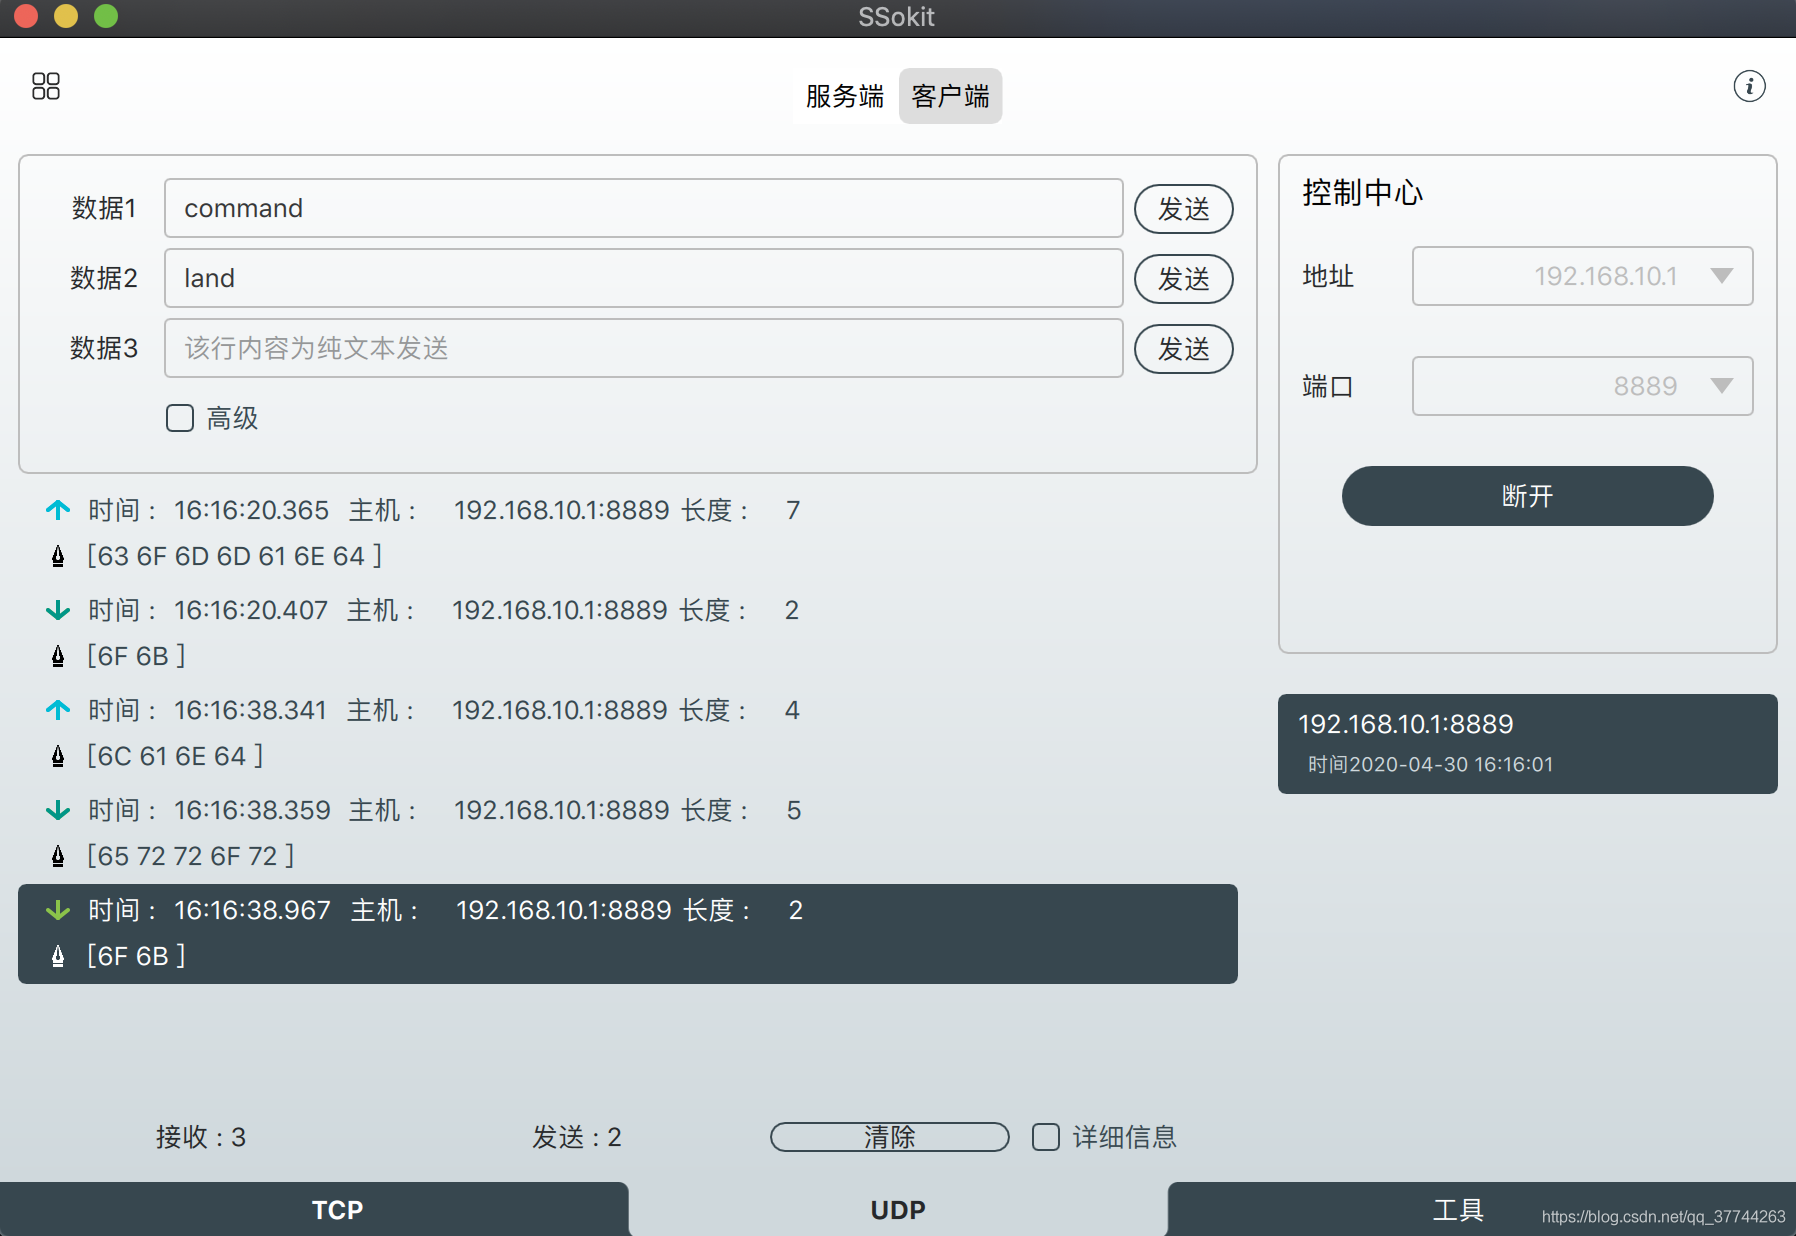
Task: Enable the 高级 advanced checkbox
Action: (x=180, y=418)
